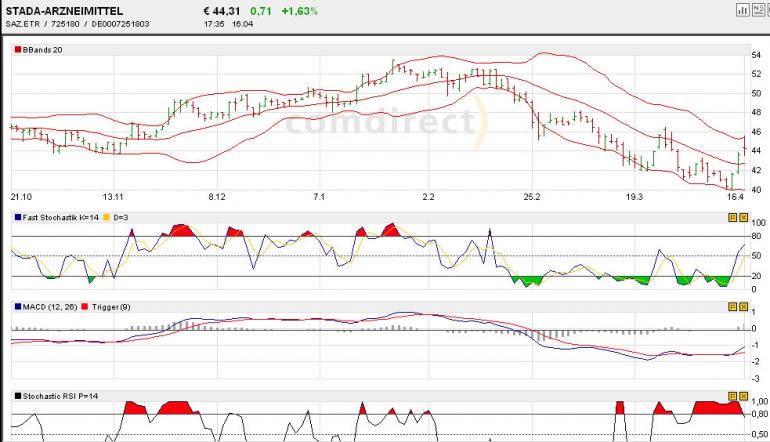Close the Fast Stochastik indicator panel
Viewport: 770px width, 442px height.
[743, 217]
